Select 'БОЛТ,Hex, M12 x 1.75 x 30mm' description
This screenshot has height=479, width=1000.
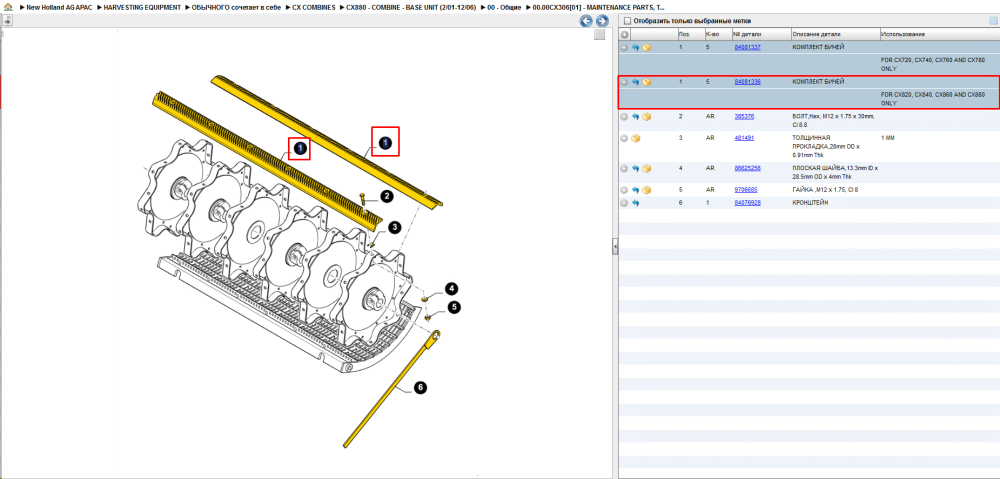tap(835, 117)
